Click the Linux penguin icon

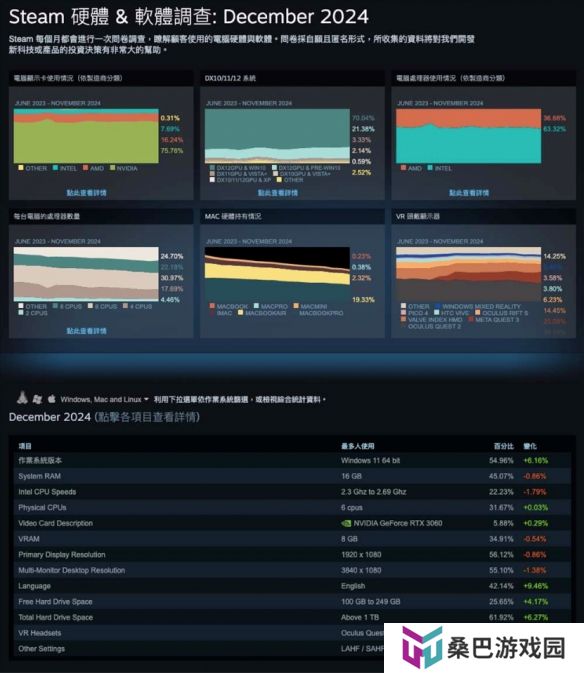(22, 398)
